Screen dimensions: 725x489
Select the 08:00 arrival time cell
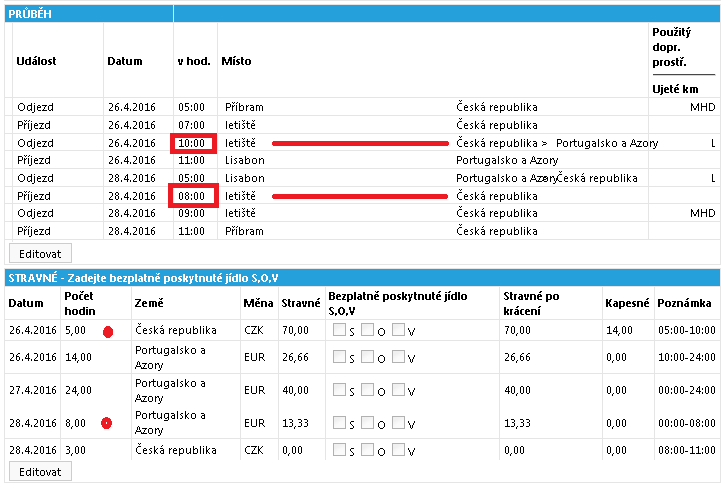click(191, 196)
